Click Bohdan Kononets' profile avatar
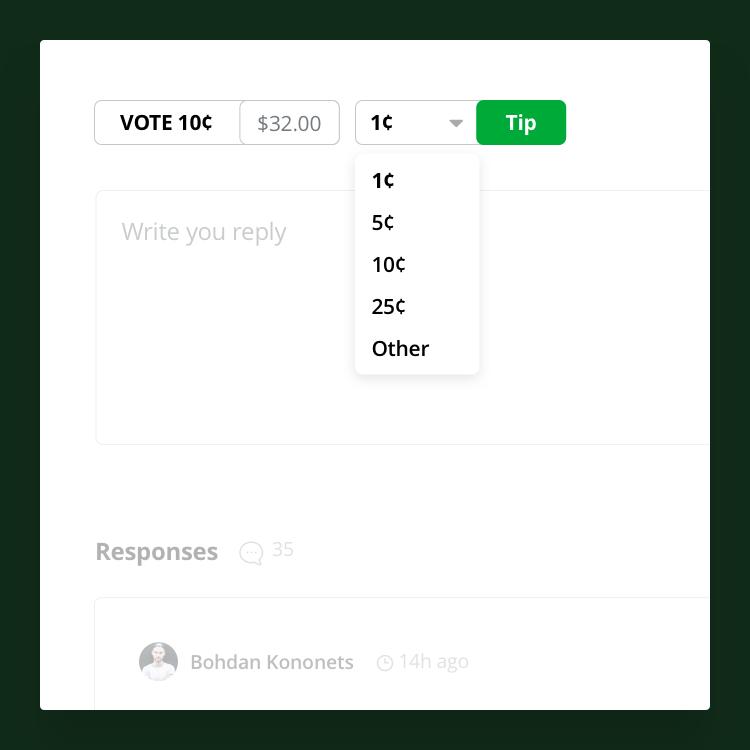This screenshot has height=750, width=750. point(158,662)
